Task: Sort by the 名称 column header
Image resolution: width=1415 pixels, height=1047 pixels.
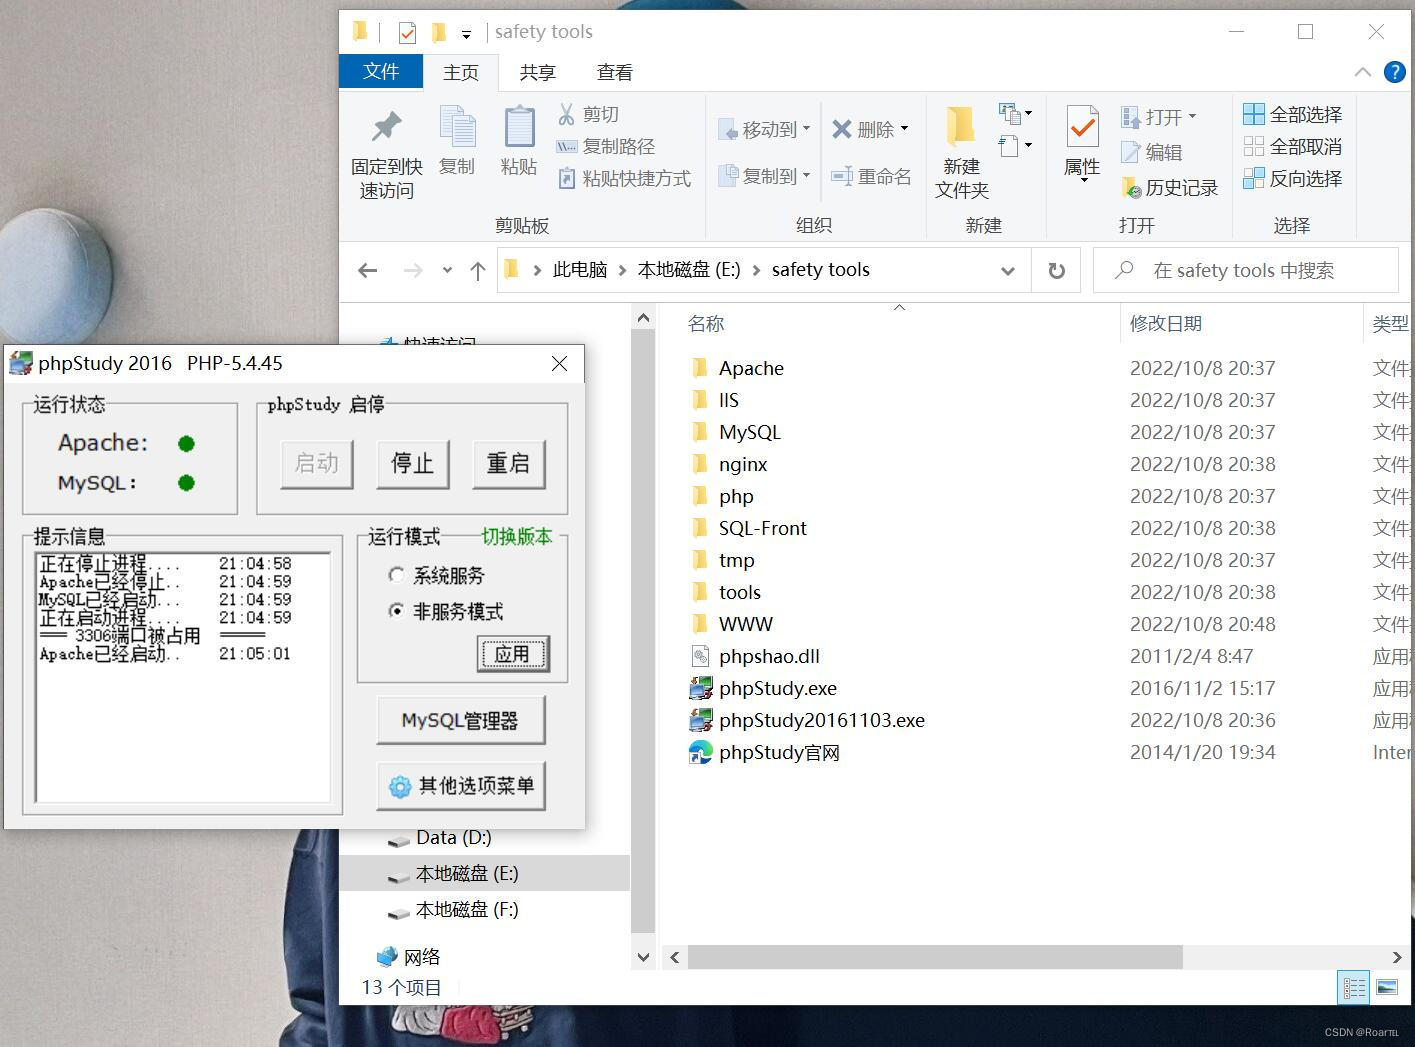Action: coord(706,323)
